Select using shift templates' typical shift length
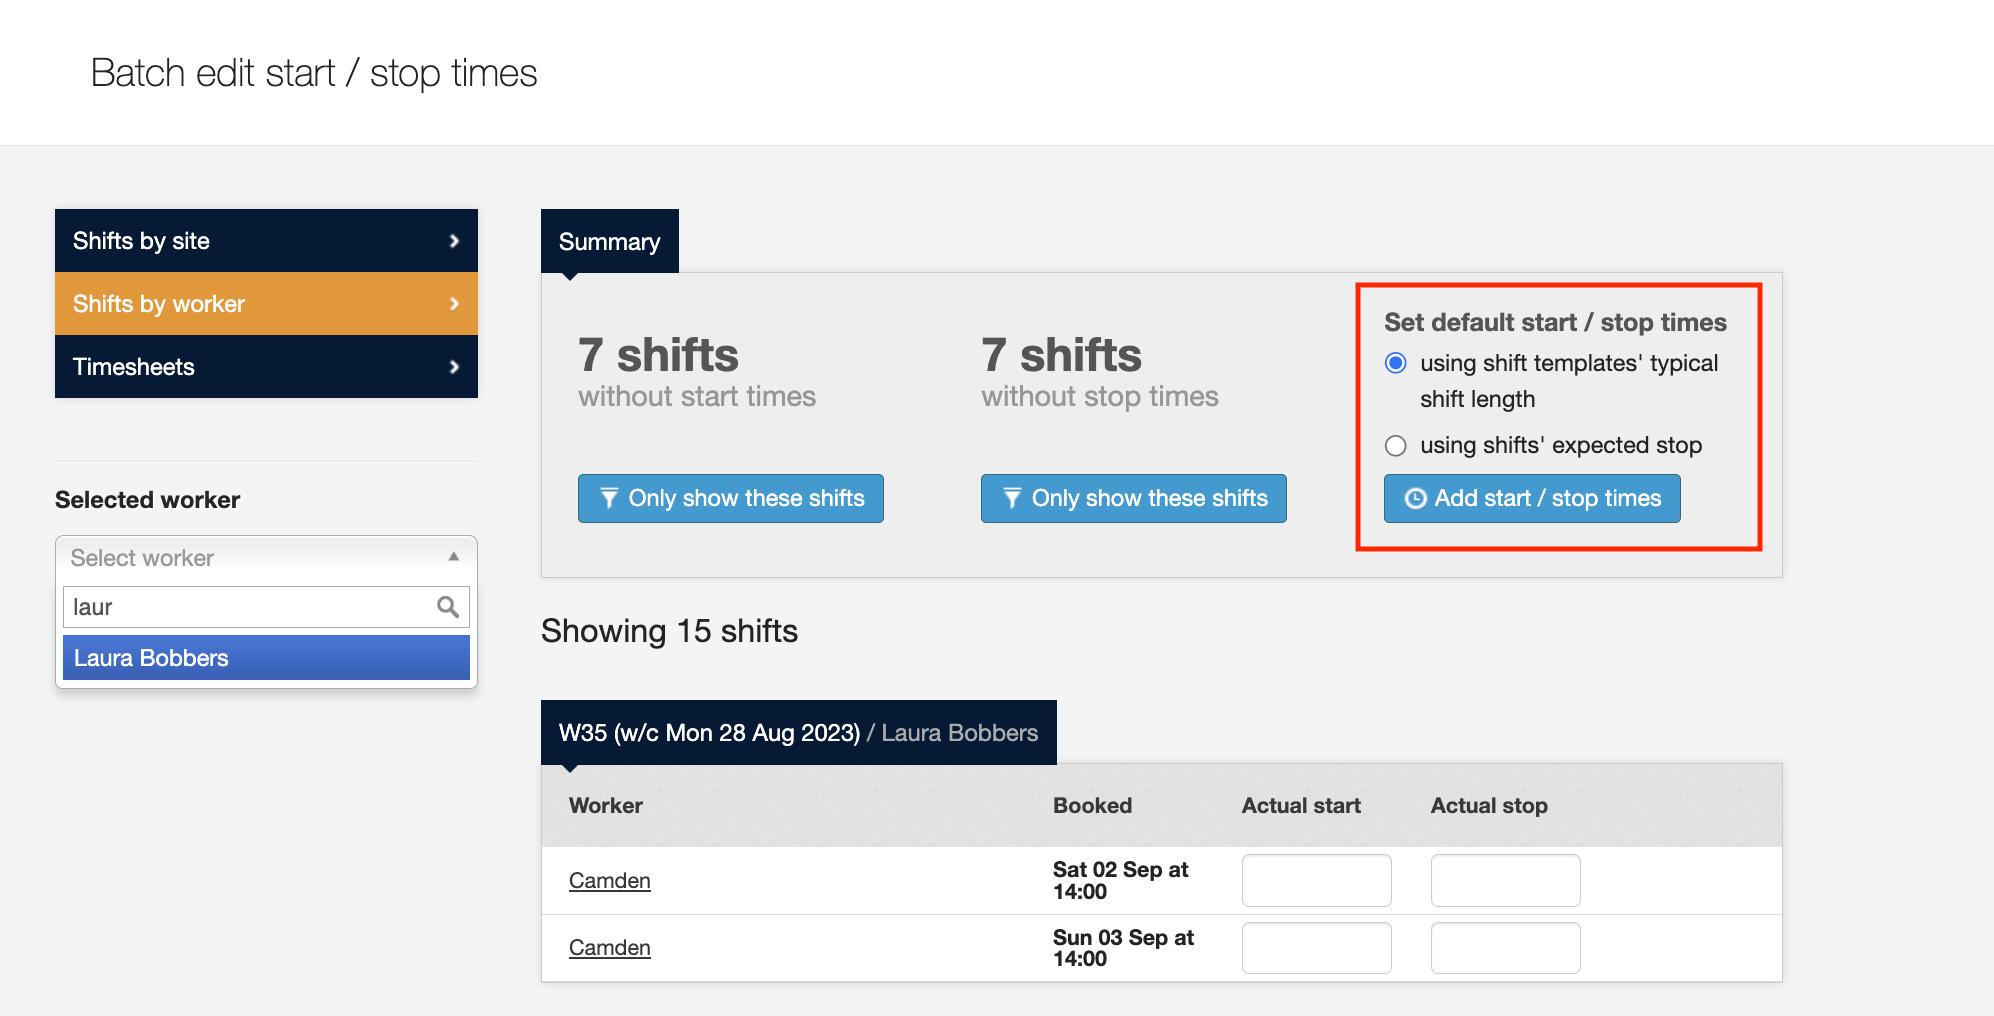The height and width of the screenshot is (1016, 1994). point(1395,363)
